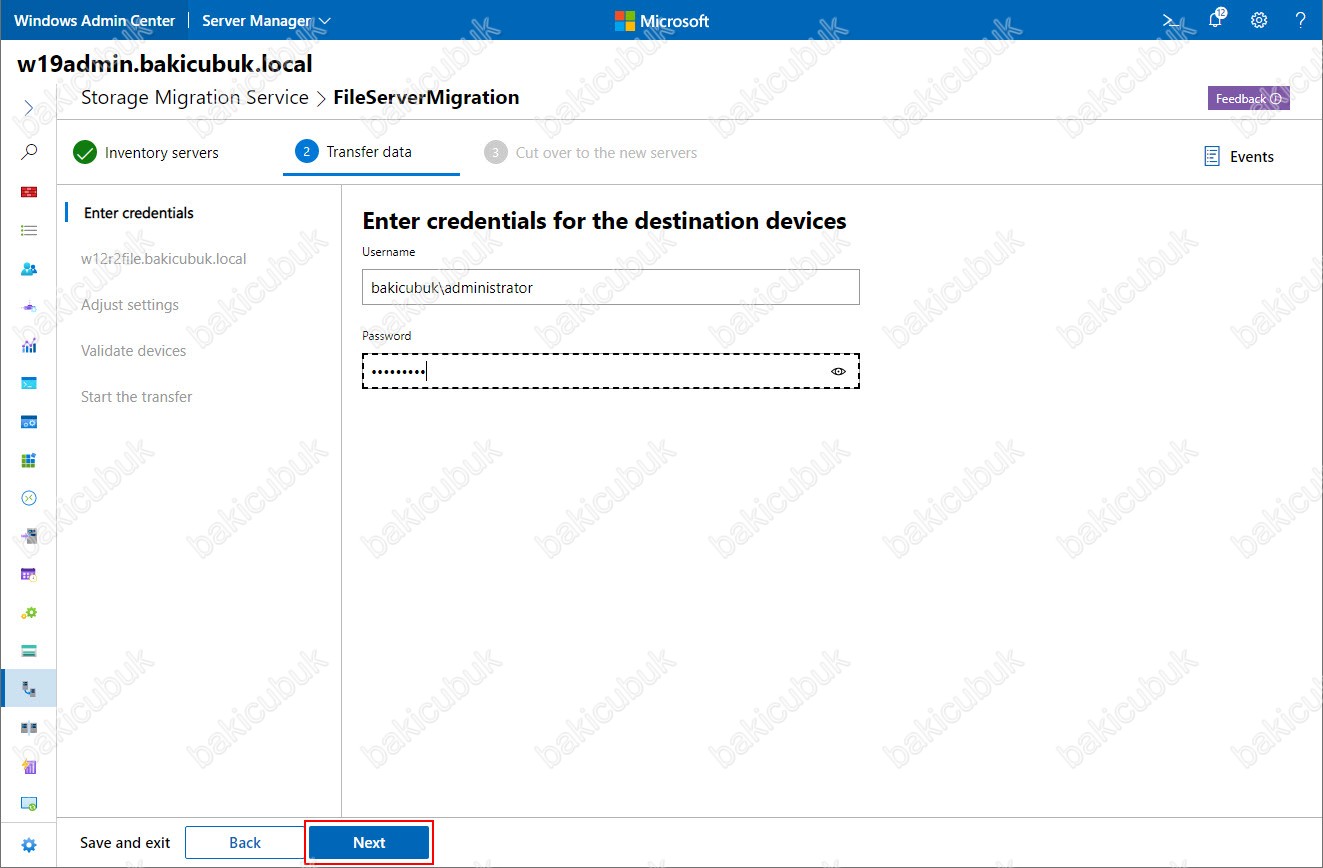Open the Processes tool icon
This screenshot has width=1323, height=868.
point(29,422)
